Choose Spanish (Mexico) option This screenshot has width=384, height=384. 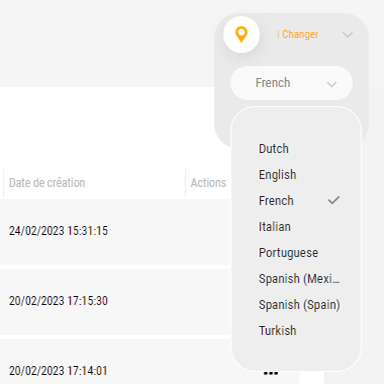point(299,279)
